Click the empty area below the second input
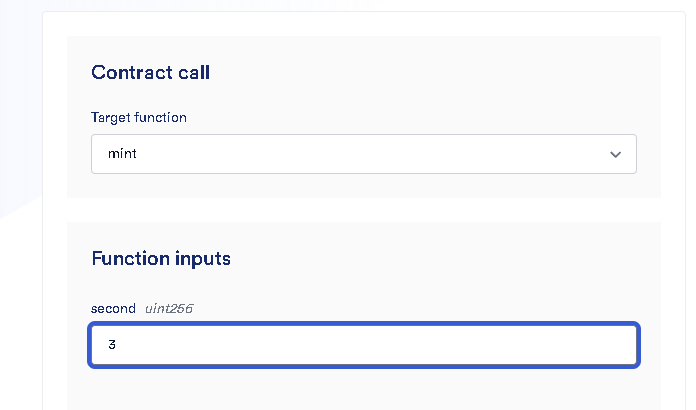This screenshot has height=410, width=696. click(363, 388)
